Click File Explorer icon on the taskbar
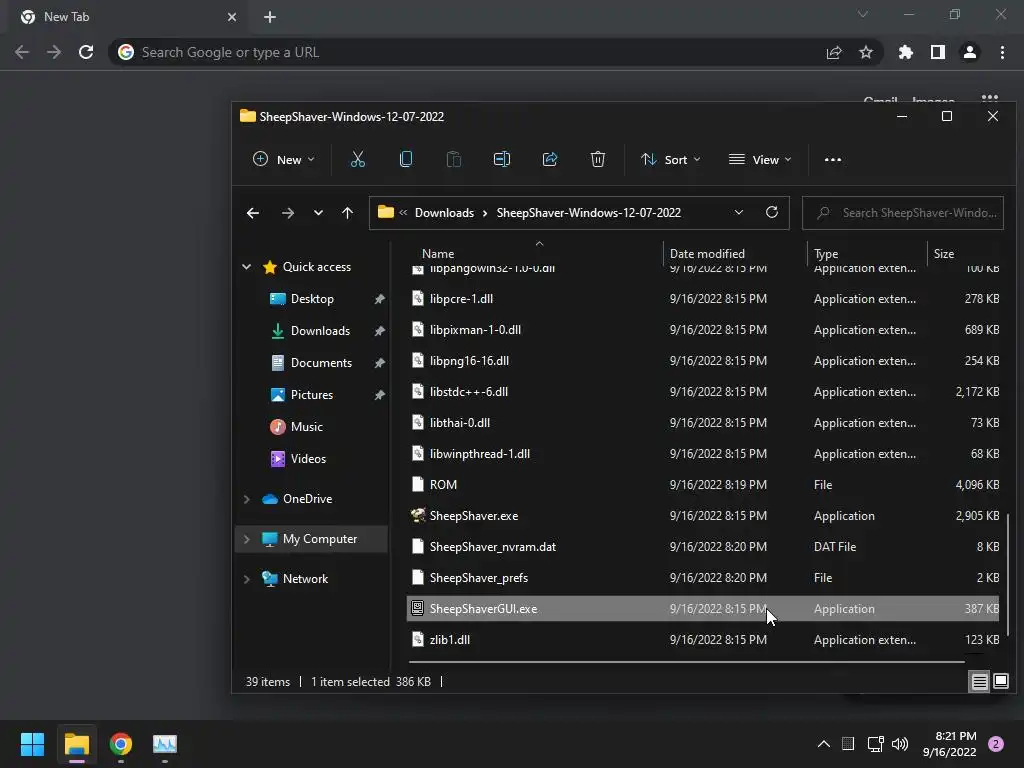Screen dimensions: 1024x768 pos(77,744)
